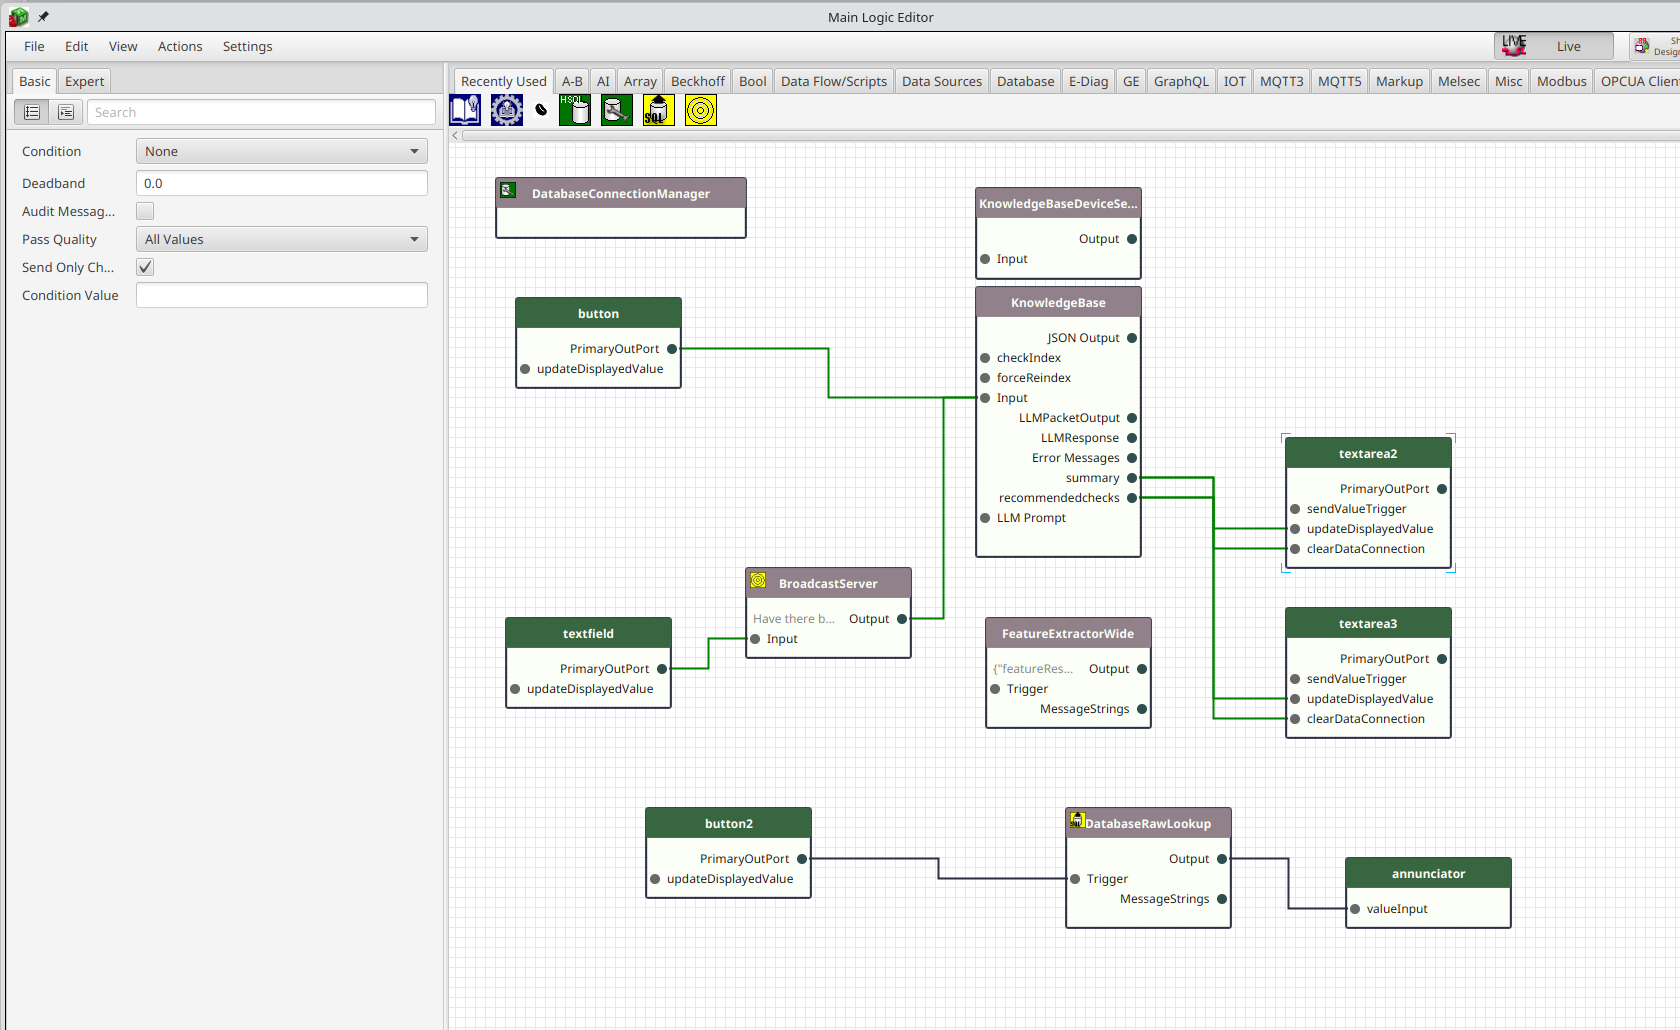This screenshot has width=1680, height=1030.
Task: Click the left arrow of the palette scrollbar
Action: (x=455, y=135)
